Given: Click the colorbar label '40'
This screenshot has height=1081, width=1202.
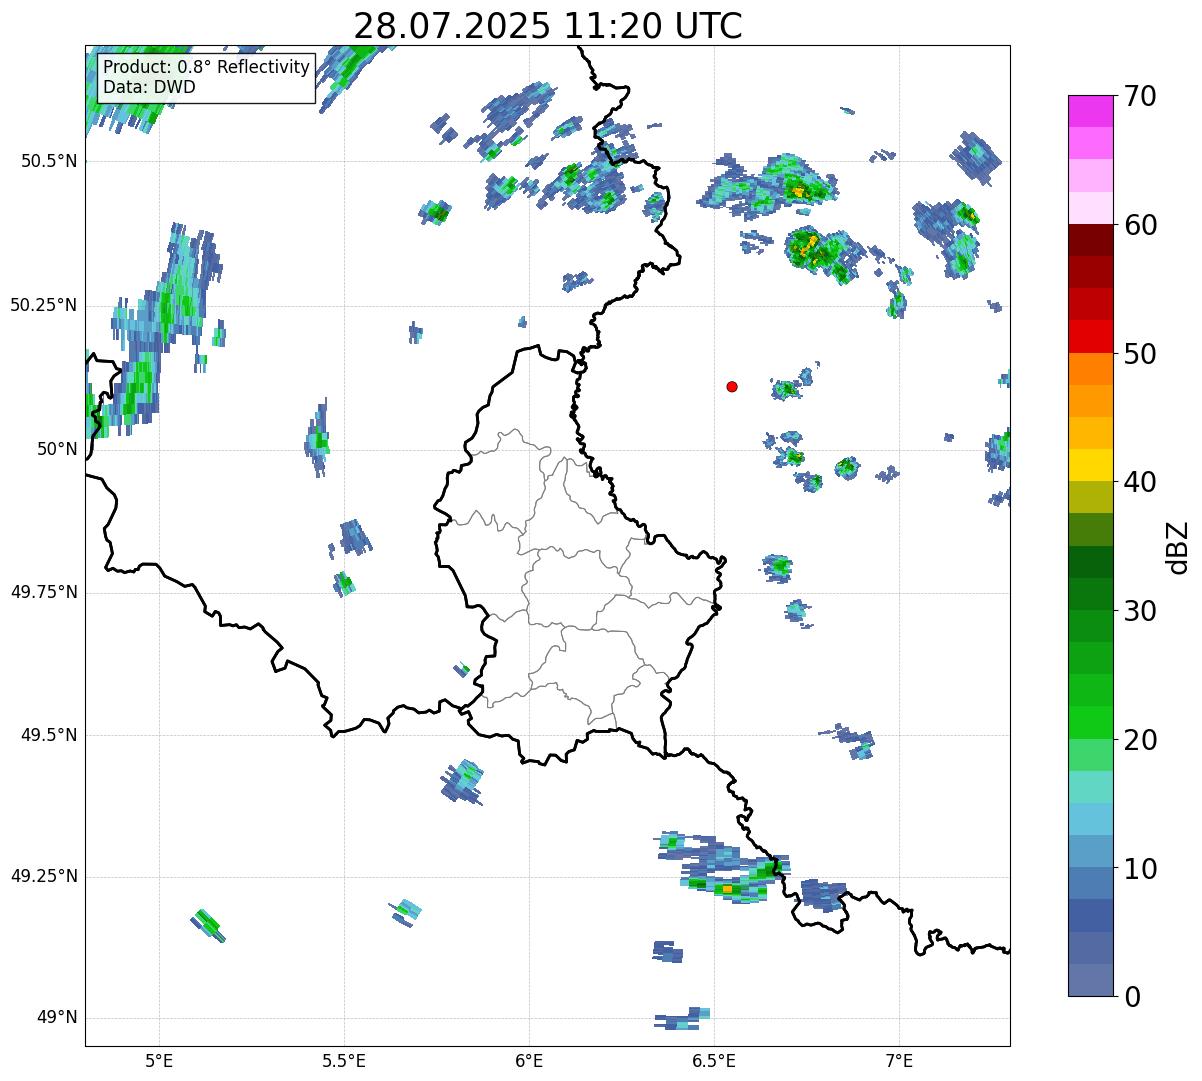Looking at the screenshot, I should point(1140,482).
